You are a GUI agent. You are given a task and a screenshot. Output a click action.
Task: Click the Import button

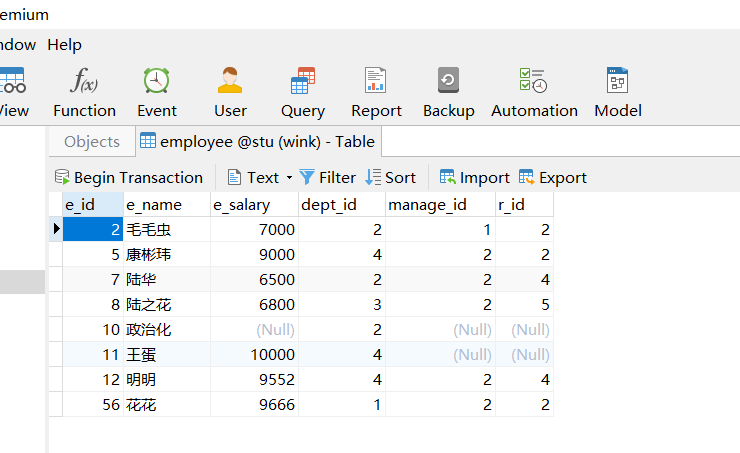click(474, 177)
